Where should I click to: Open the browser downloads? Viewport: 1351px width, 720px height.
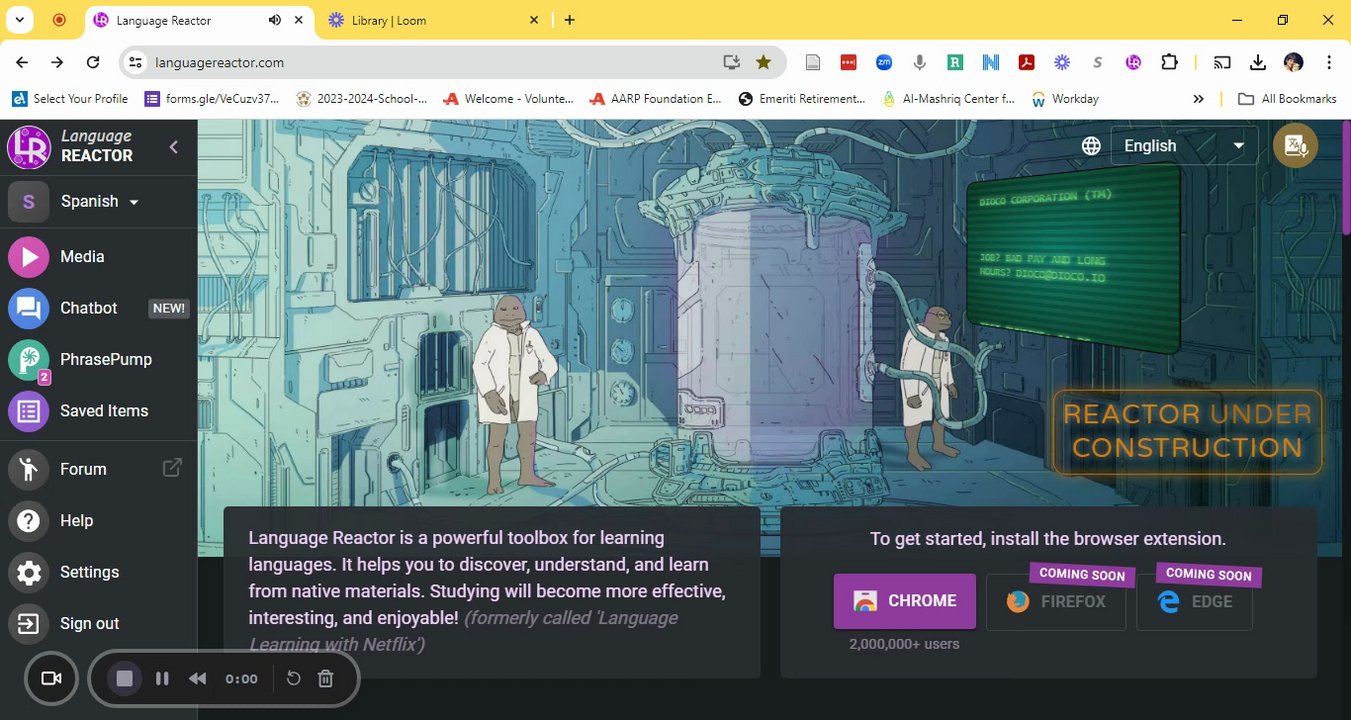(1258, 62)
